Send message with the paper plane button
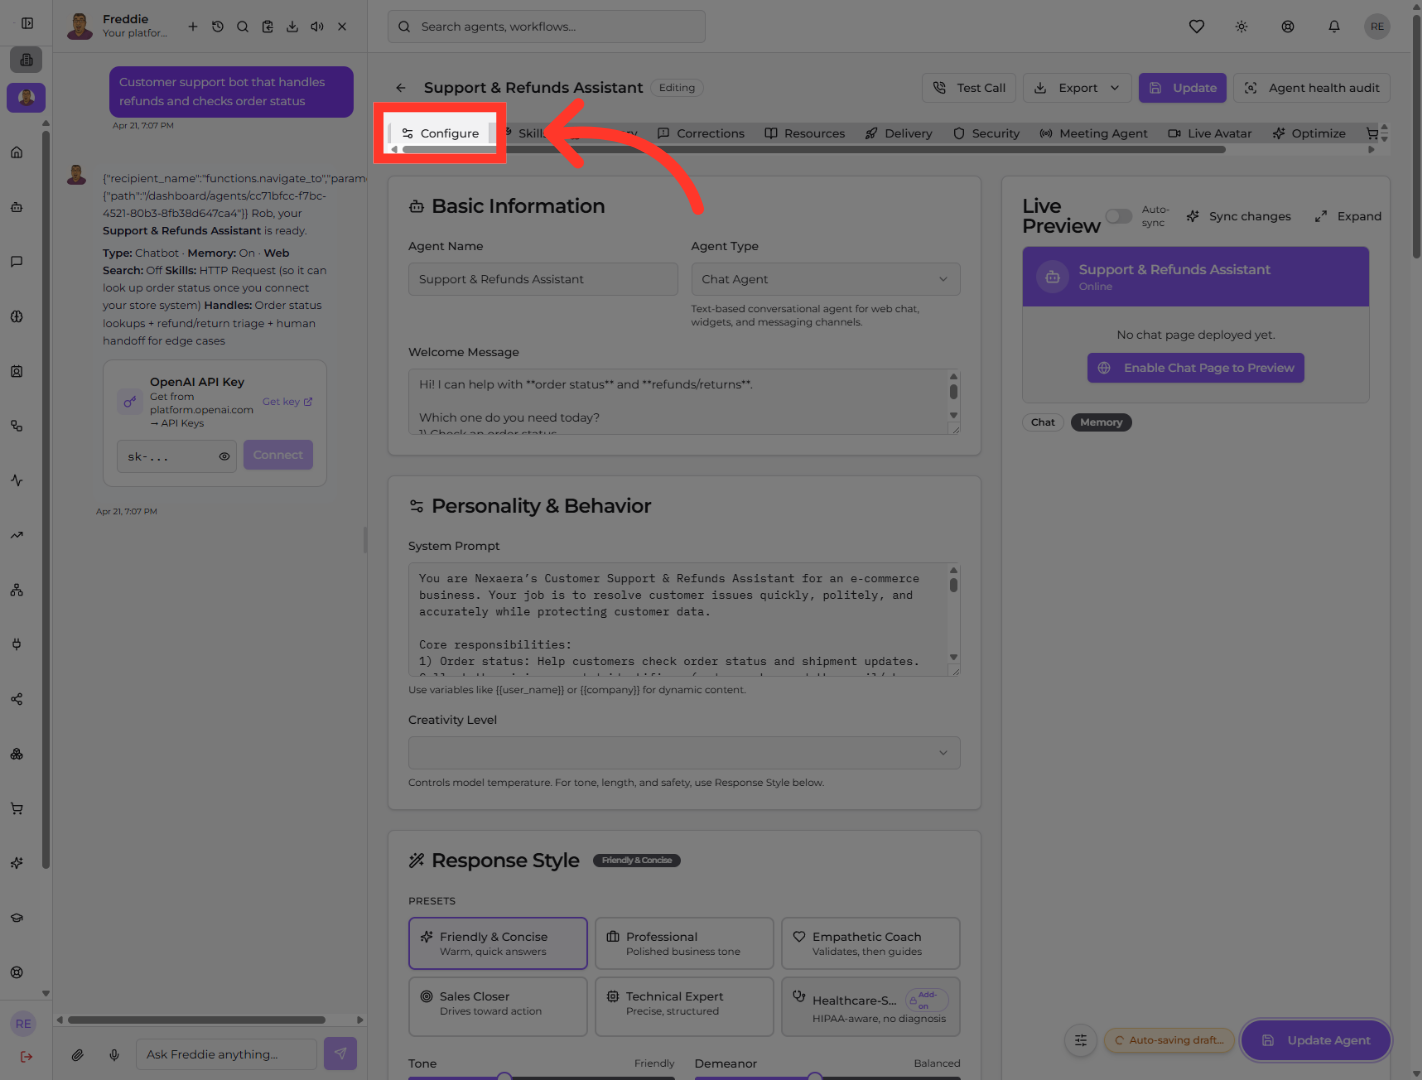1422x1080 pixels. 340,1053
